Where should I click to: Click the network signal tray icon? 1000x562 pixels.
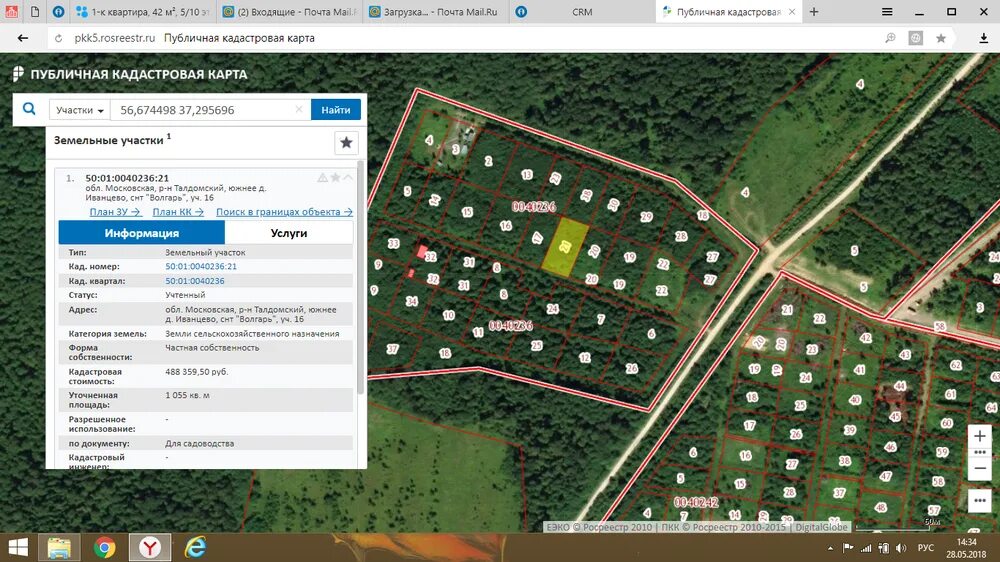click(865, 548)
